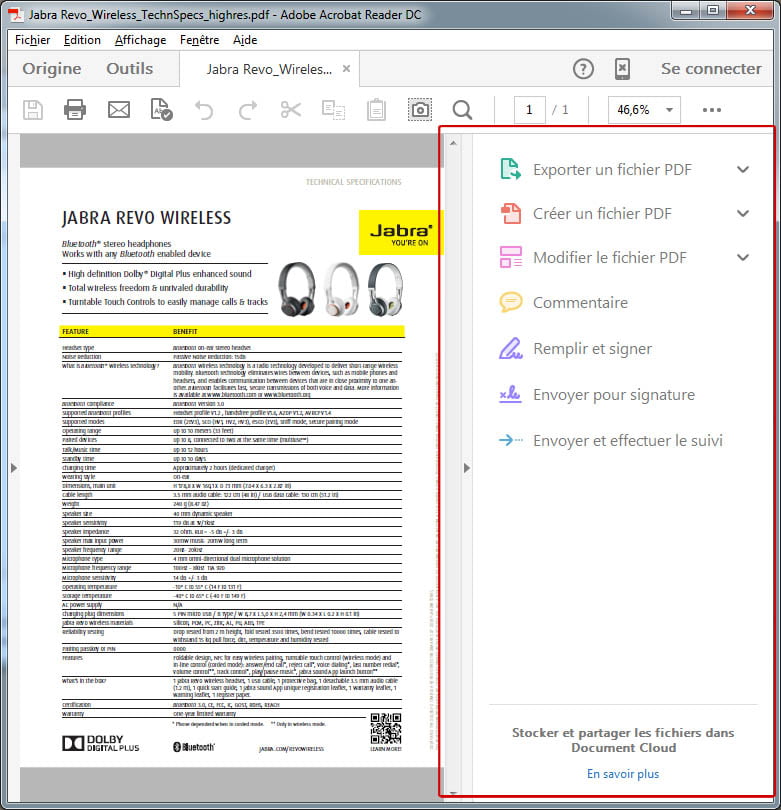Image resolution: width=781 pixels, height=810 pixels.
Task: Click the Commentaire speech bubble icon
Action: (510, 302)
